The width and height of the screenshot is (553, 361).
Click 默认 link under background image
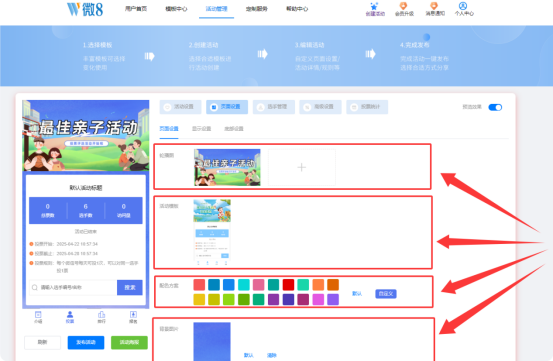249,355
